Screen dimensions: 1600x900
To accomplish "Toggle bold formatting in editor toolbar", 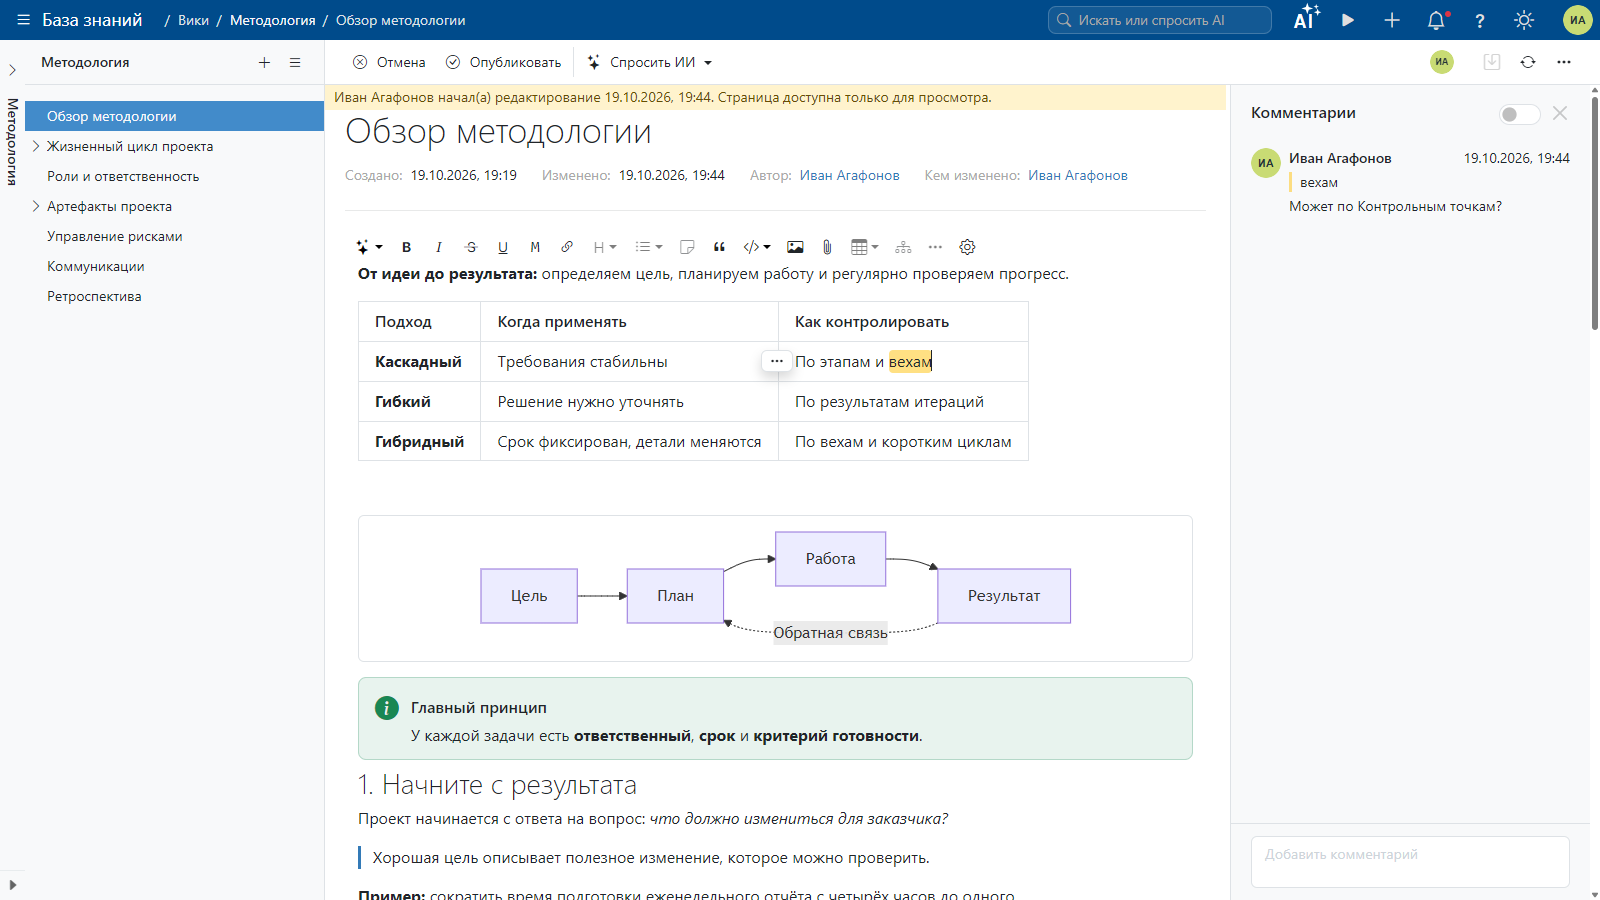I will 406,247.
